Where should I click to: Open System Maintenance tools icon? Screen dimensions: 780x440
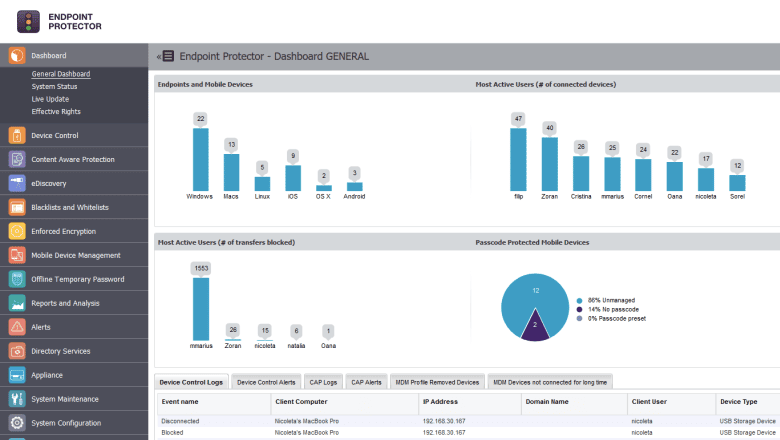tap(17, 399)
